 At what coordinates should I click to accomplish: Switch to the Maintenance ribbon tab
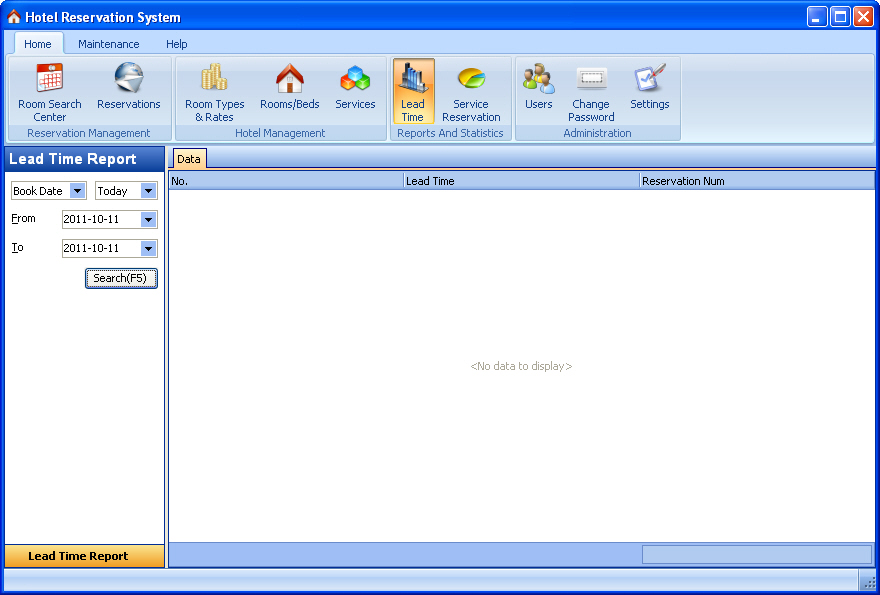point(109,44)
